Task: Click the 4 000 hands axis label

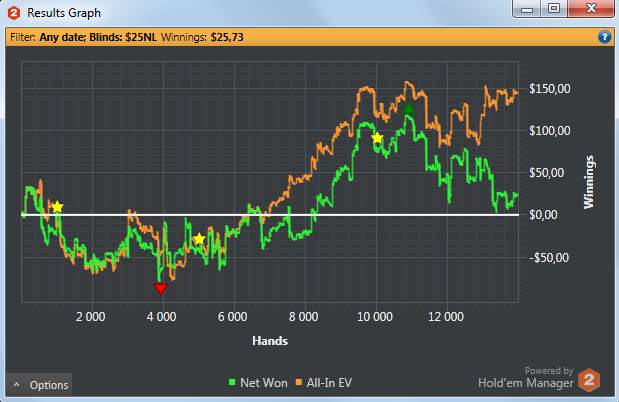Action: coord(161,317)
